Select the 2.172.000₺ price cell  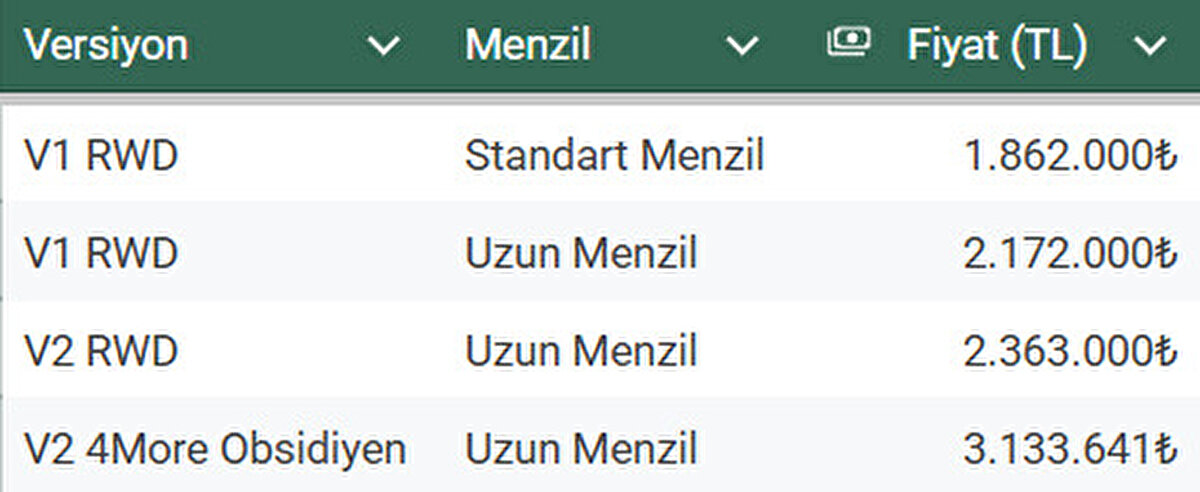click(x=1065, y=254)
